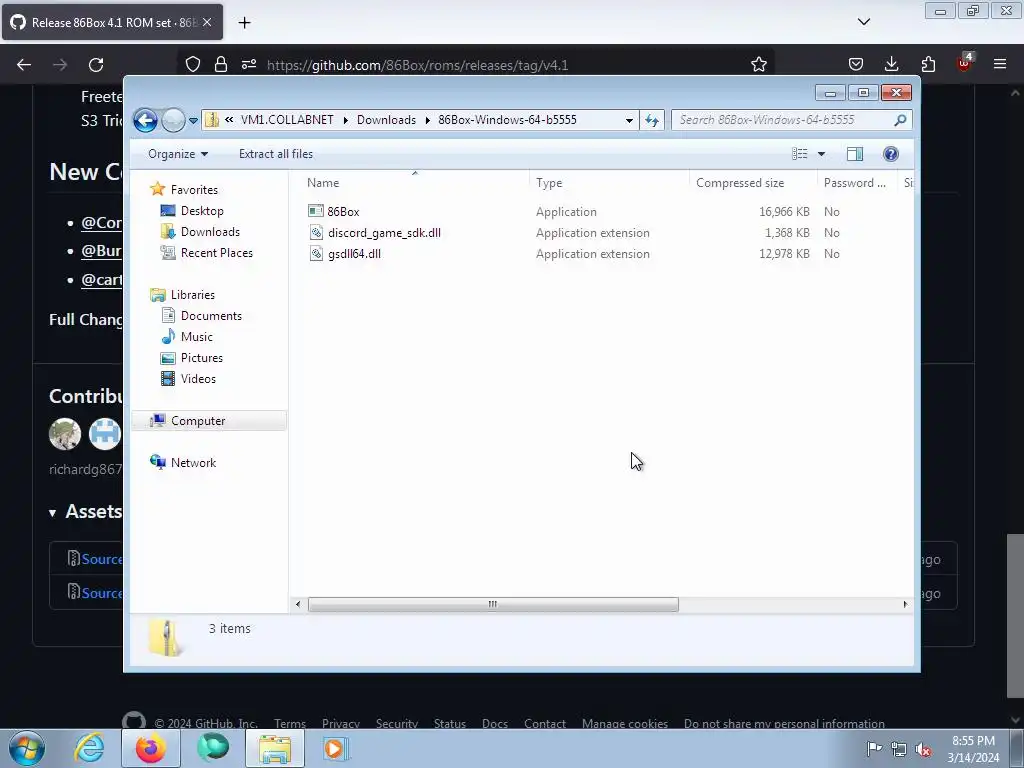Open Explorer recent locations dropdown arrow
This screenshot has height=768, width=1024.
click(x=193, y=120)
